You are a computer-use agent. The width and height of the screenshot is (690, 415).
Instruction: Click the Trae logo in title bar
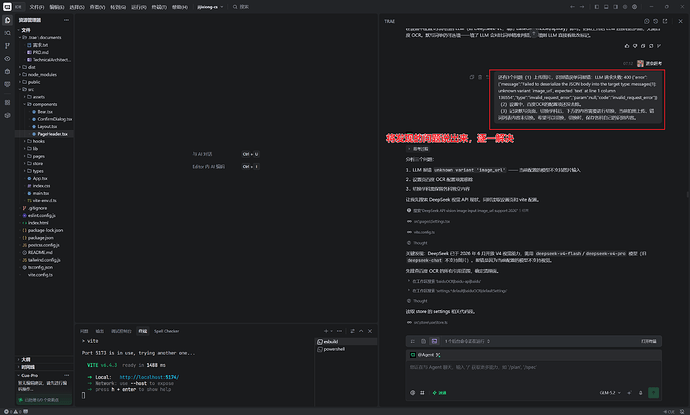[x=7, y=7]
